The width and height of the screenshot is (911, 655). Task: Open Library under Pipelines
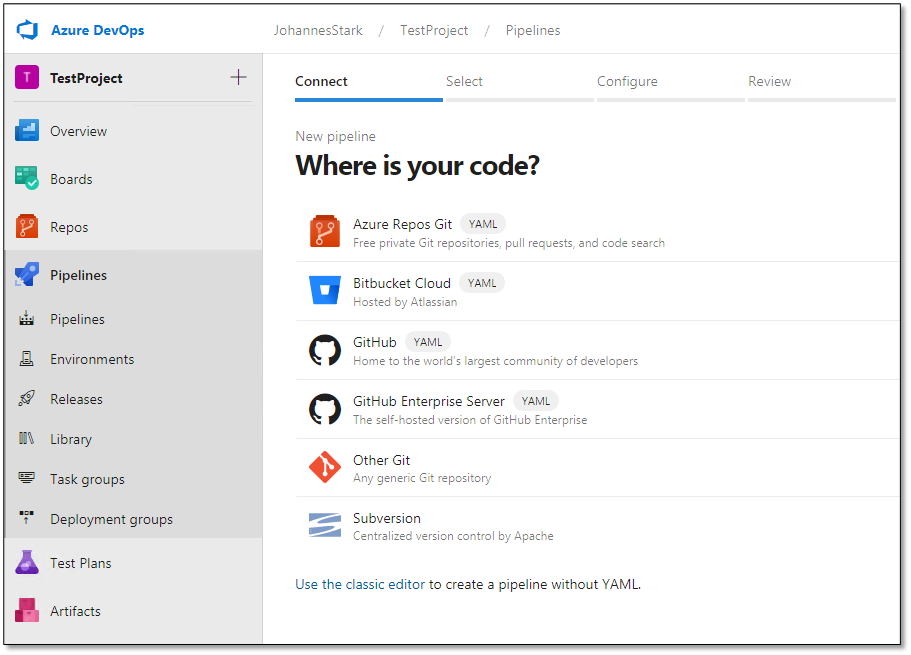point(133,439)
